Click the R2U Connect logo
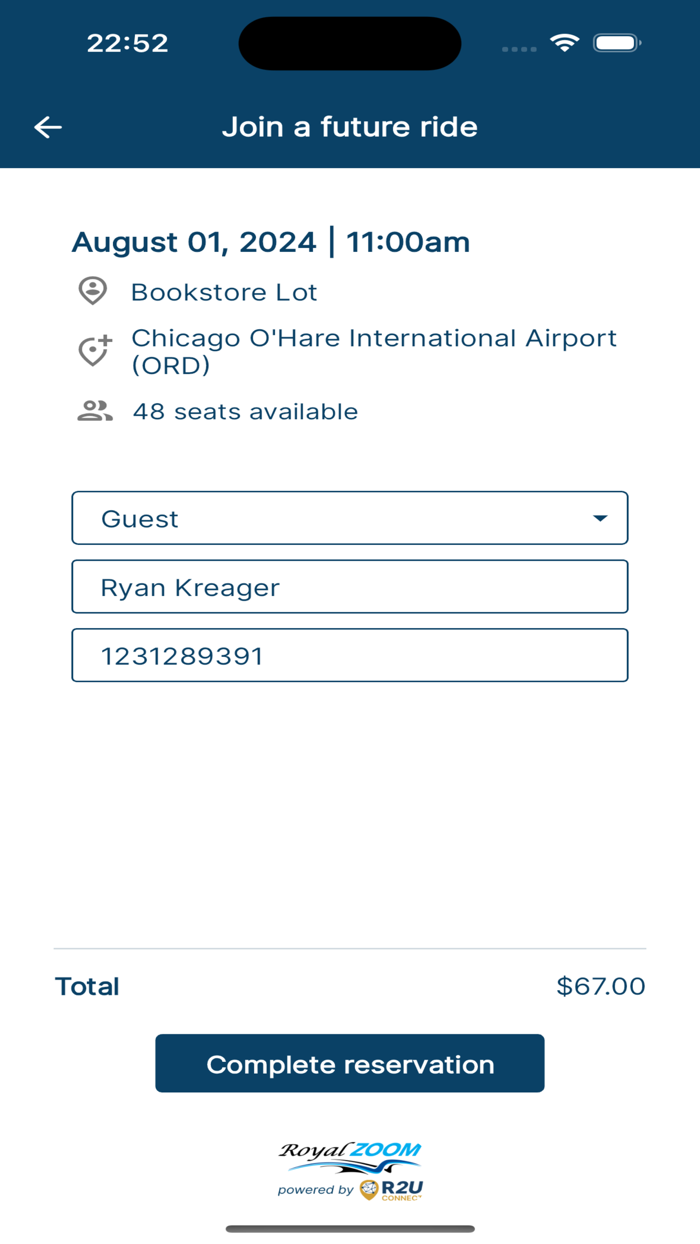700x1244 pixels. (391, 1189)
